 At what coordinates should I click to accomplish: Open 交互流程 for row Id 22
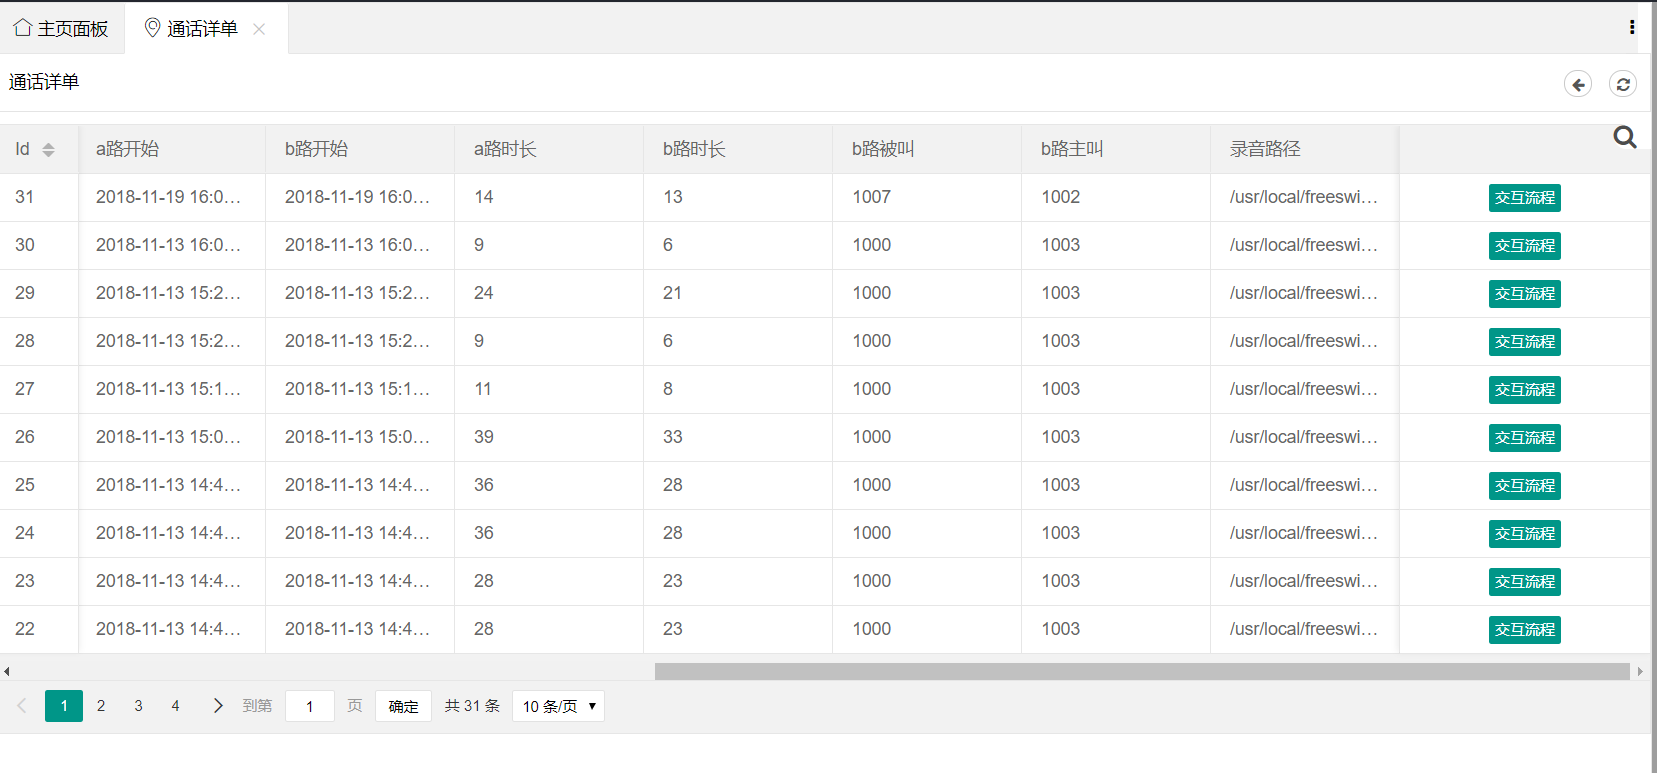click(1524, 630)
